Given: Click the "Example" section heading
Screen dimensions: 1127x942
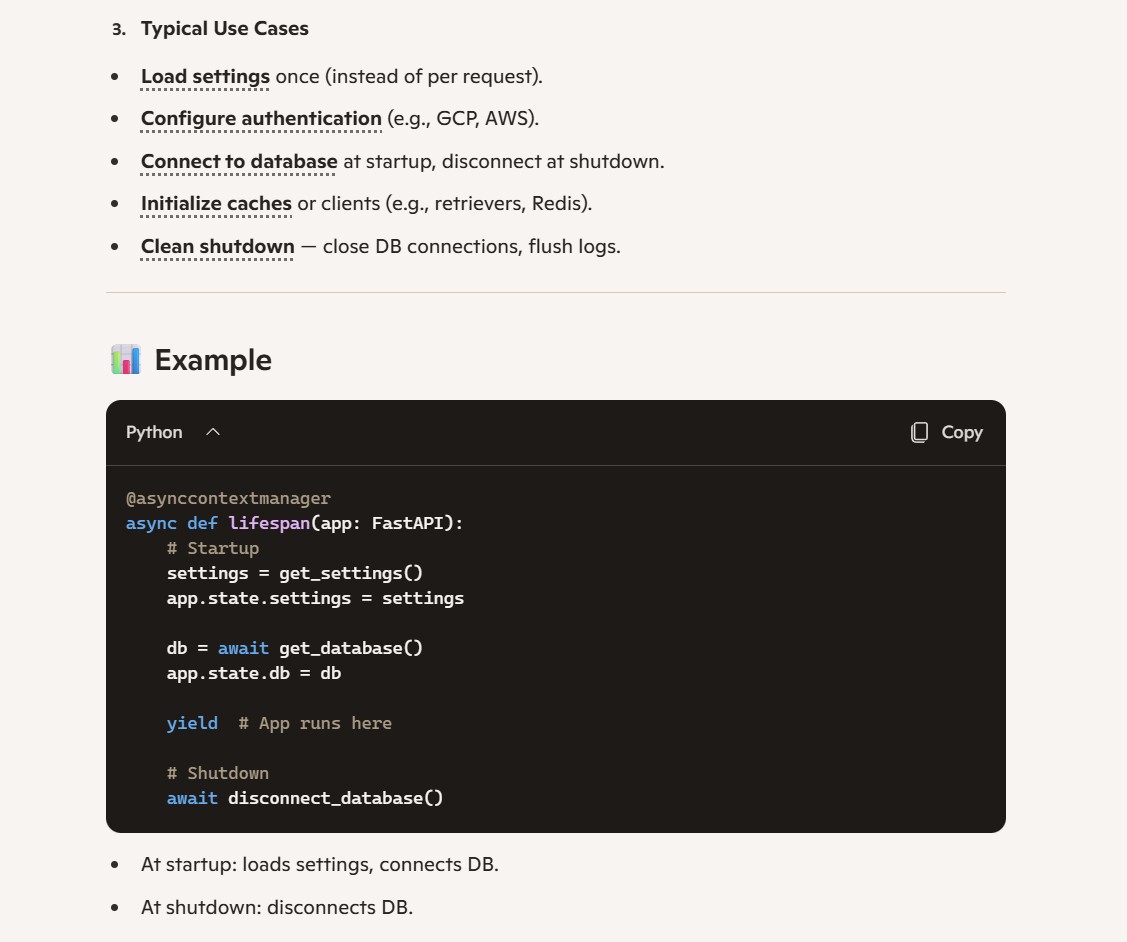Looking at the screenshot, I should [213, 360].
